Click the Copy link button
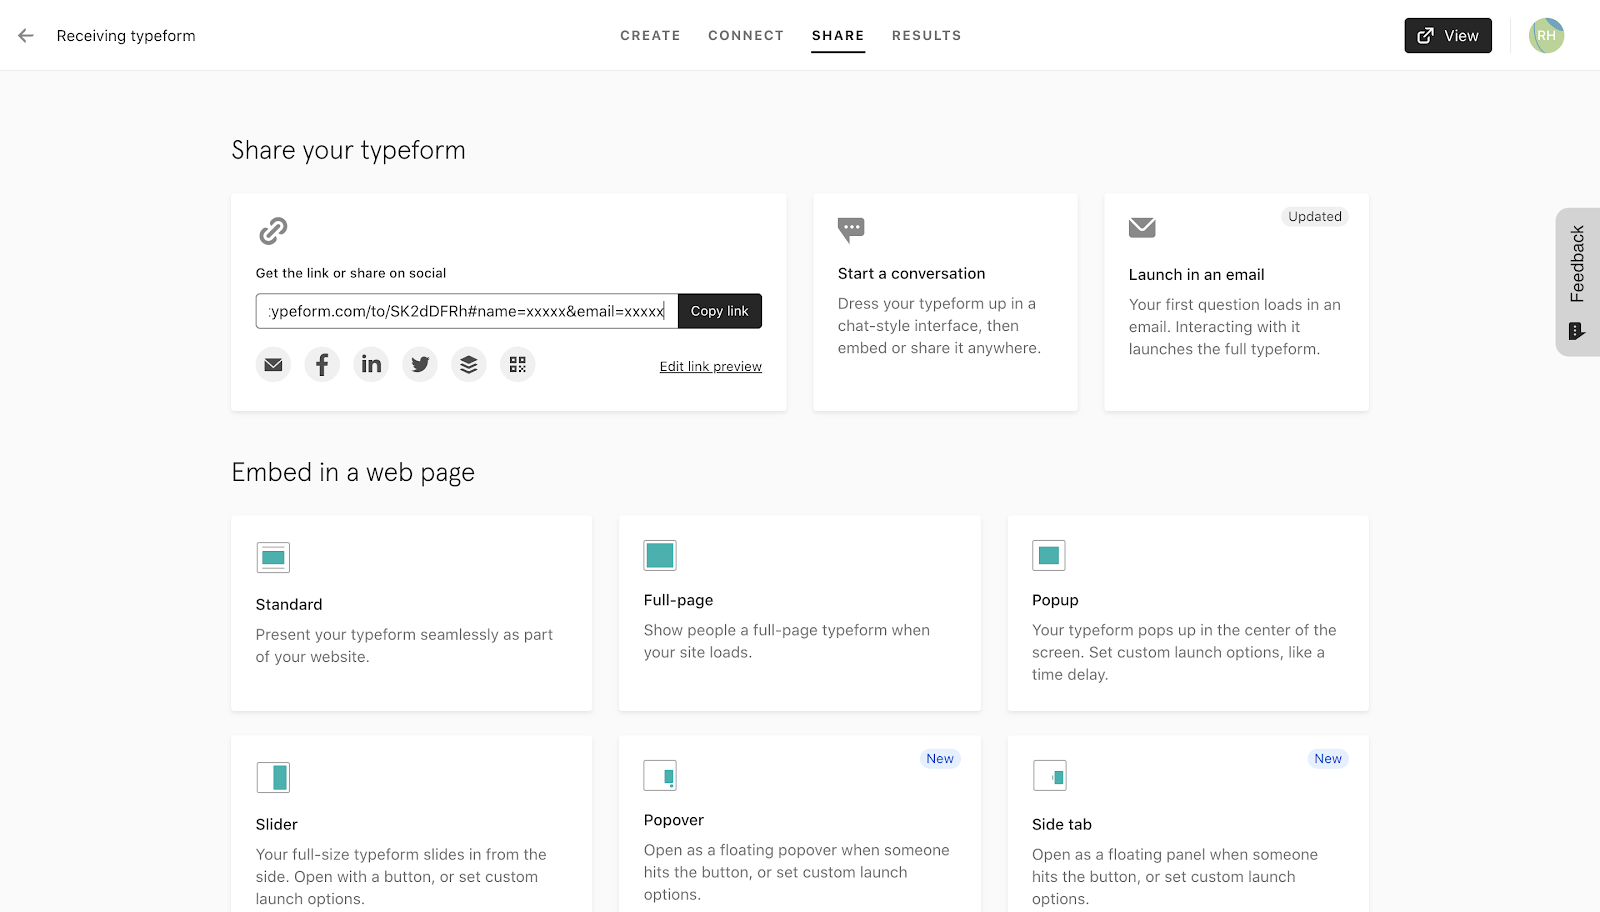The height and width of the screenshot is (912, 1600). 720,311
